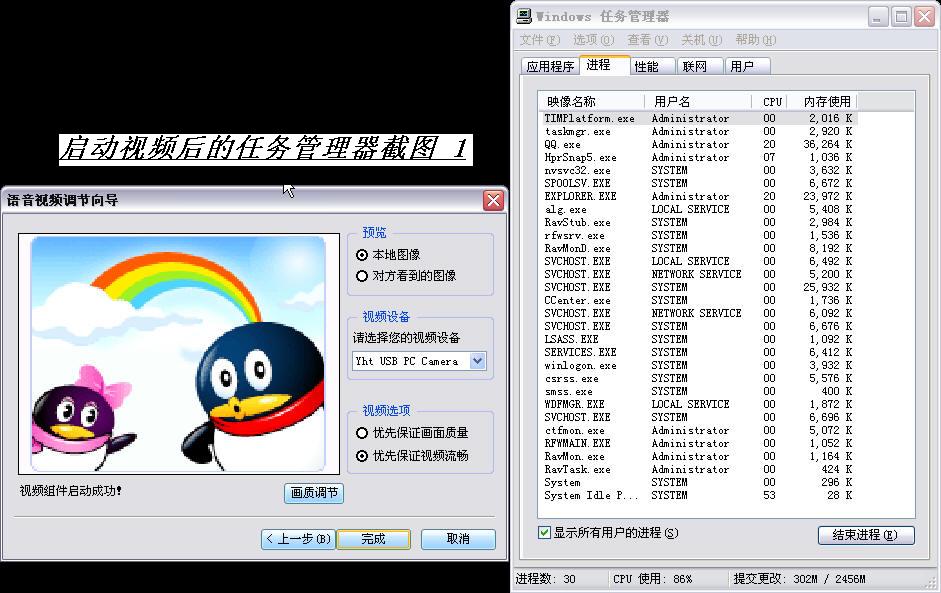The height and width of the screenshot is (593, 941).
Task: Select the SERVICES.EXE process row
Action: 699,352
